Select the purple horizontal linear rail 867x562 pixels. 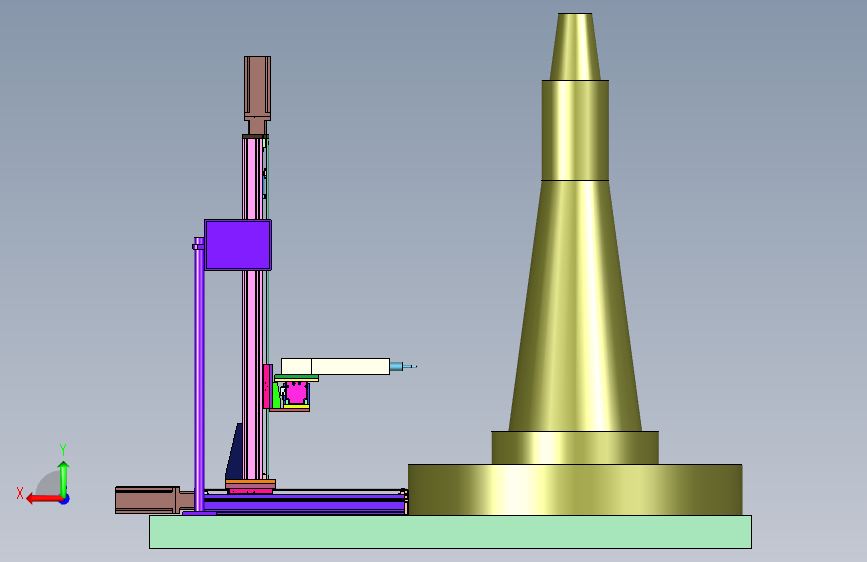pos(304,504)
